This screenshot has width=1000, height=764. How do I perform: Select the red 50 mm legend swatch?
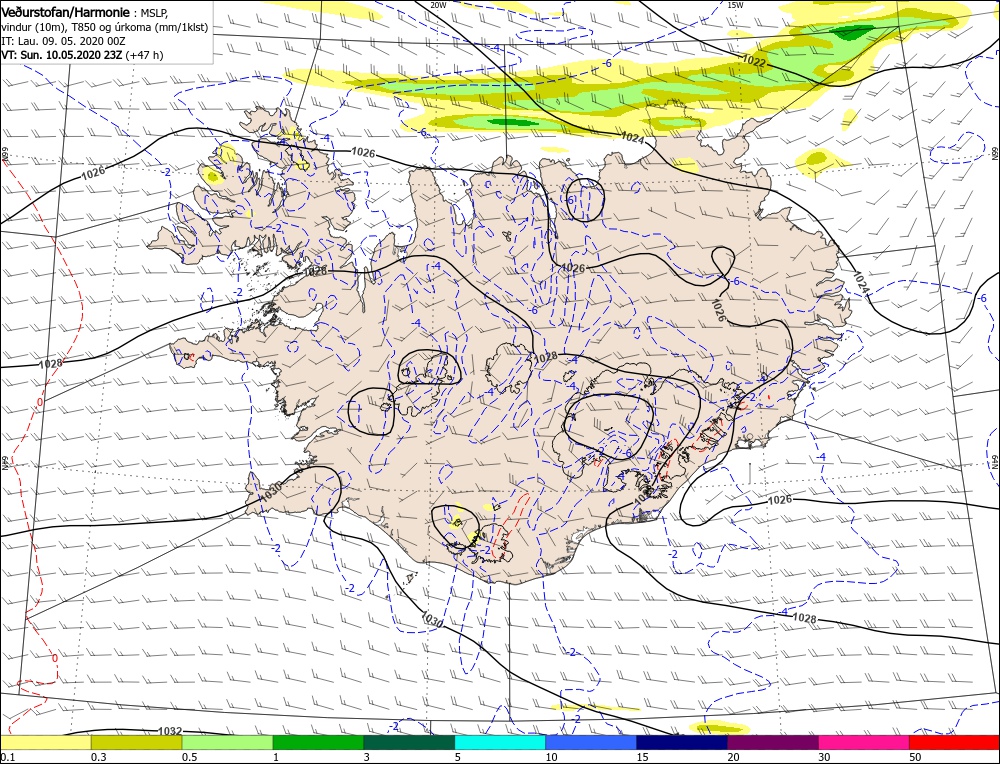tap(955, 742)
